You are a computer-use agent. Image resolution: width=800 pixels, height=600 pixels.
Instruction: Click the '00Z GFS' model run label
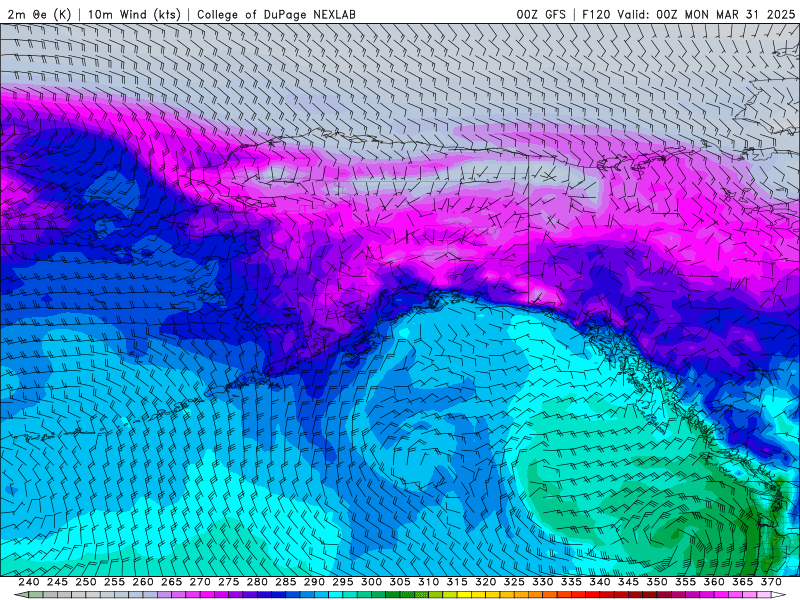541,14
